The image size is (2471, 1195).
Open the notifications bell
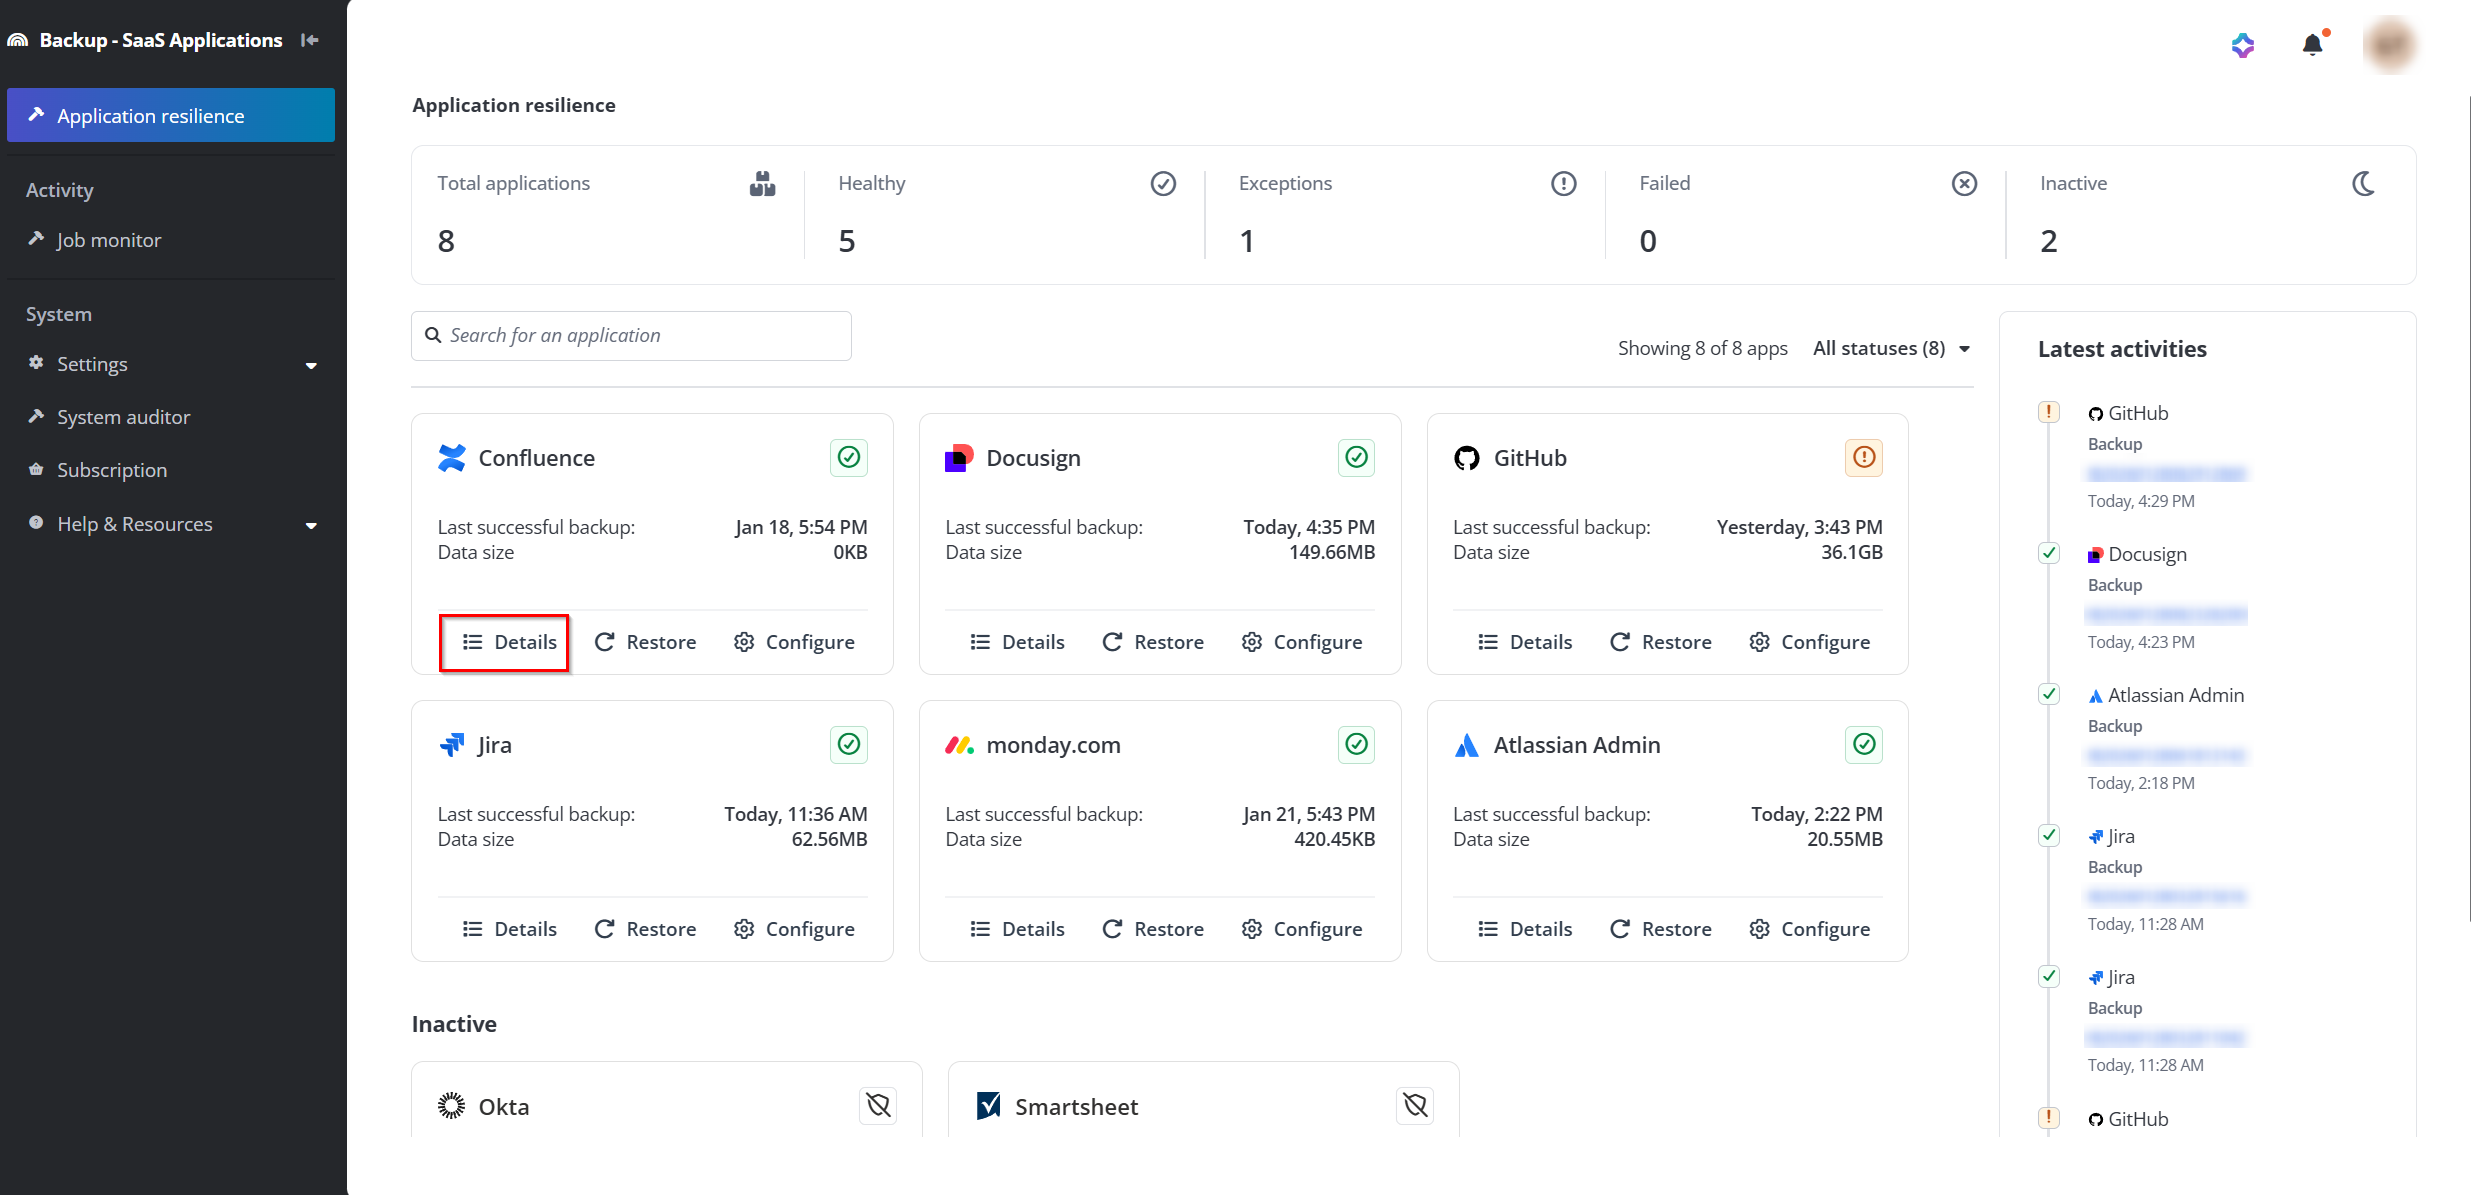[2313, 44]
